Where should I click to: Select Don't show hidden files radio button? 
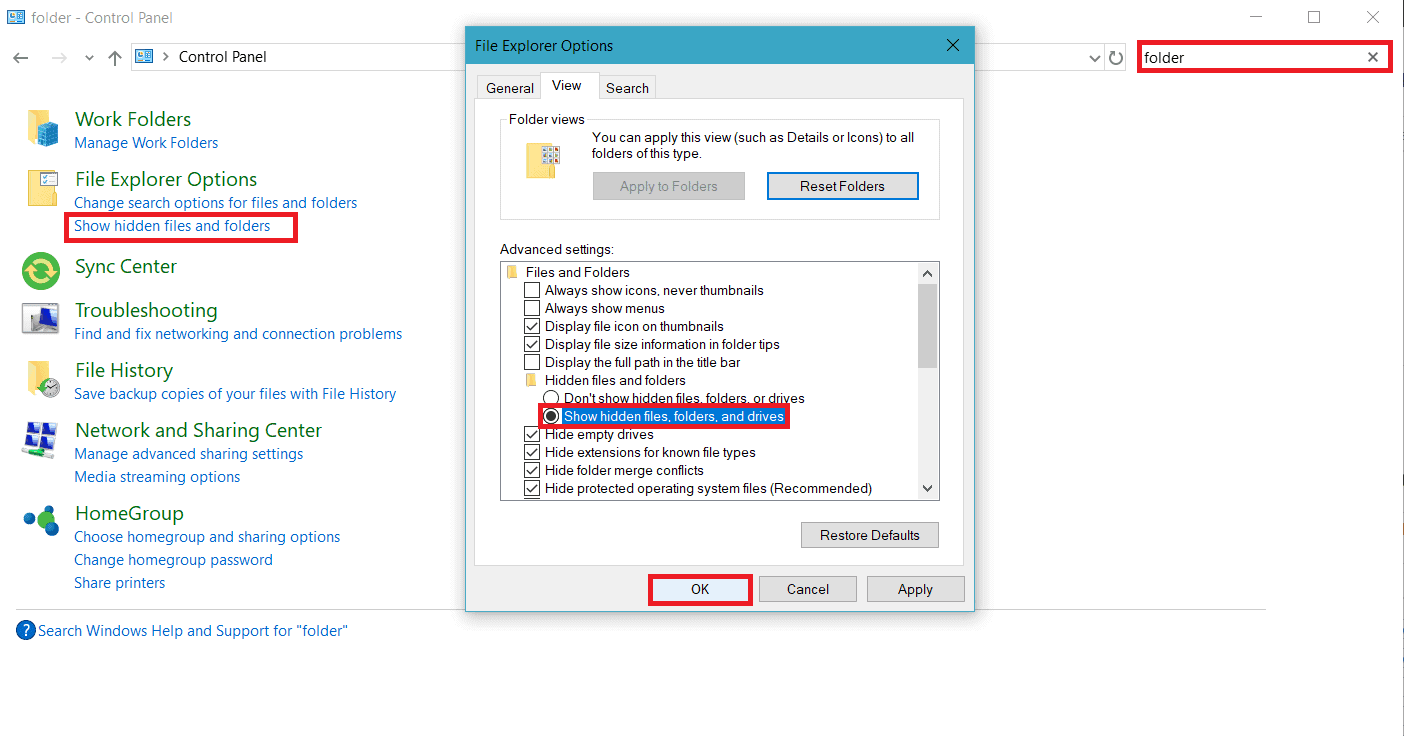click(x=550, y=397)
